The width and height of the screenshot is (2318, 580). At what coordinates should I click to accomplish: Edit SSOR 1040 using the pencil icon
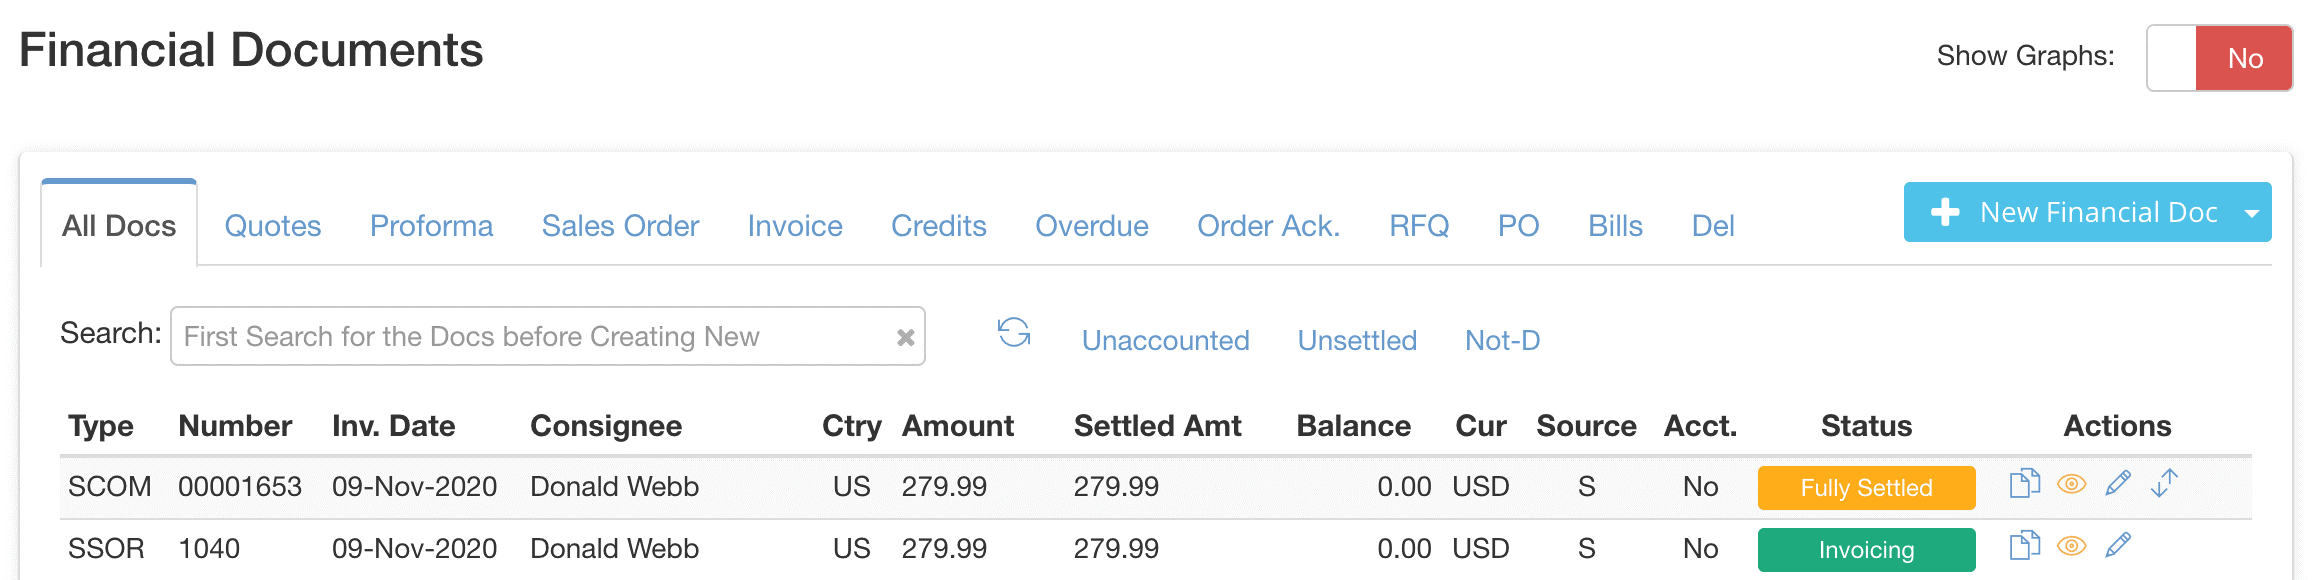coord(2118,546)
